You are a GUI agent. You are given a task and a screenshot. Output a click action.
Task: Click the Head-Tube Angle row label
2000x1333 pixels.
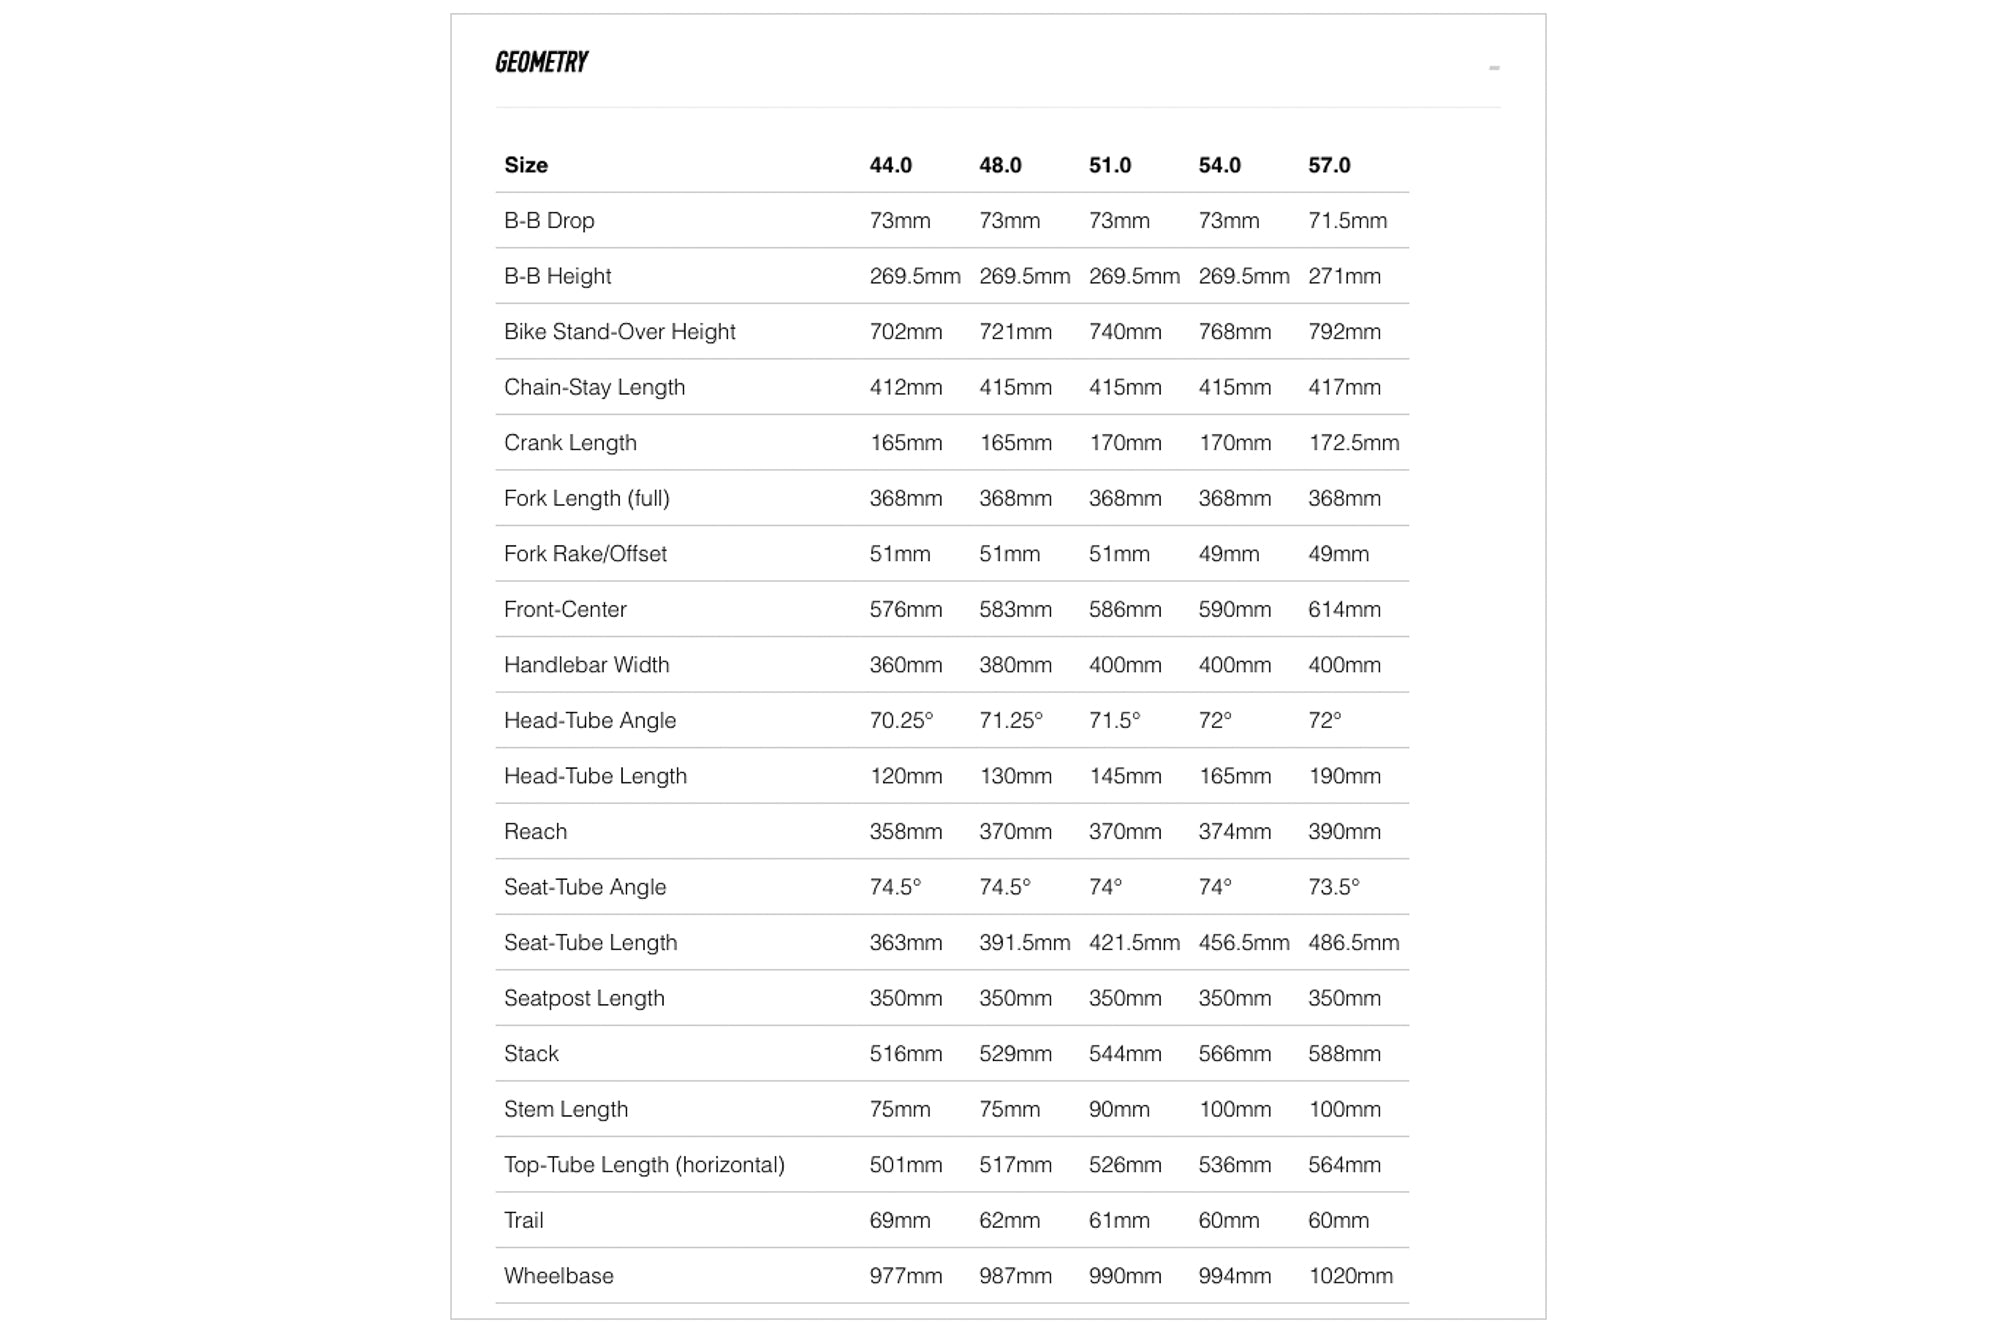point(590,721)
